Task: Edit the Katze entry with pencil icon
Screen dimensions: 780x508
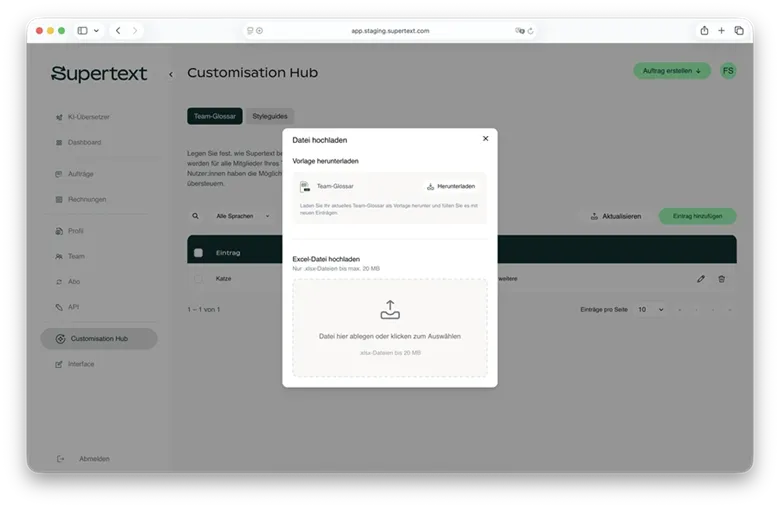Action: click(701, 279)
